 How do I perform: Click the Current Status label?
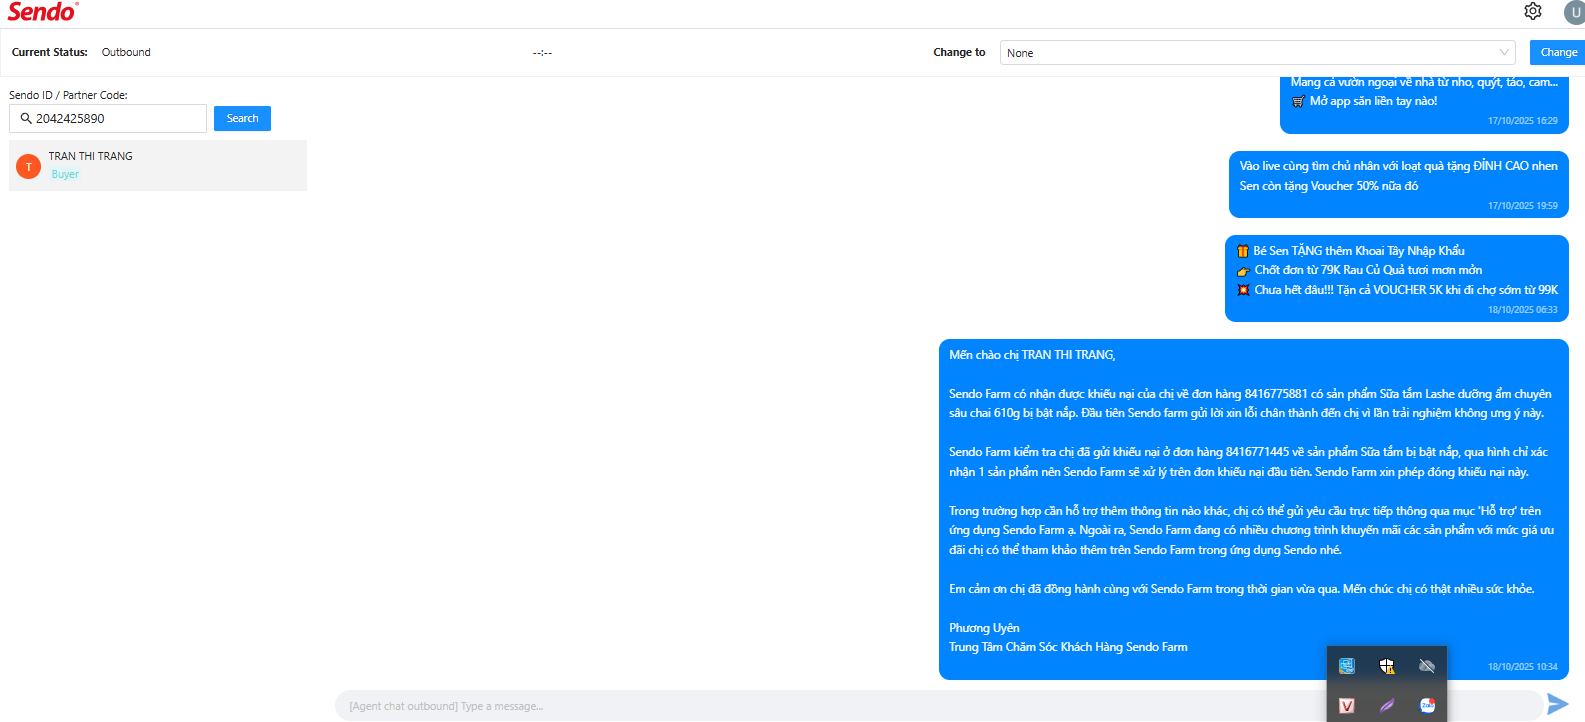[50, 52]
